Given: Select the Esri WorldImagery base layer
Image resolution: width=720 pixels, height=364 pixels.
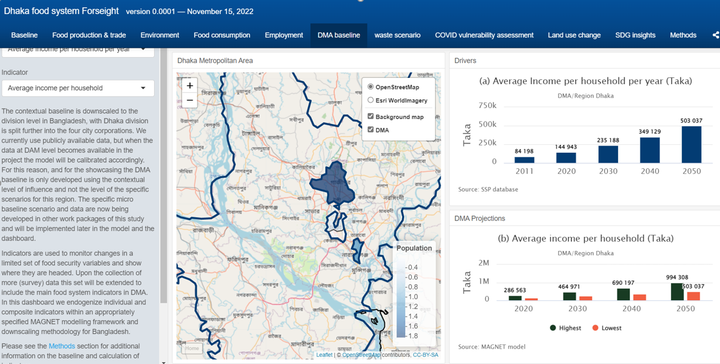Looking at the screenshot, I should (x=371, y=100).
